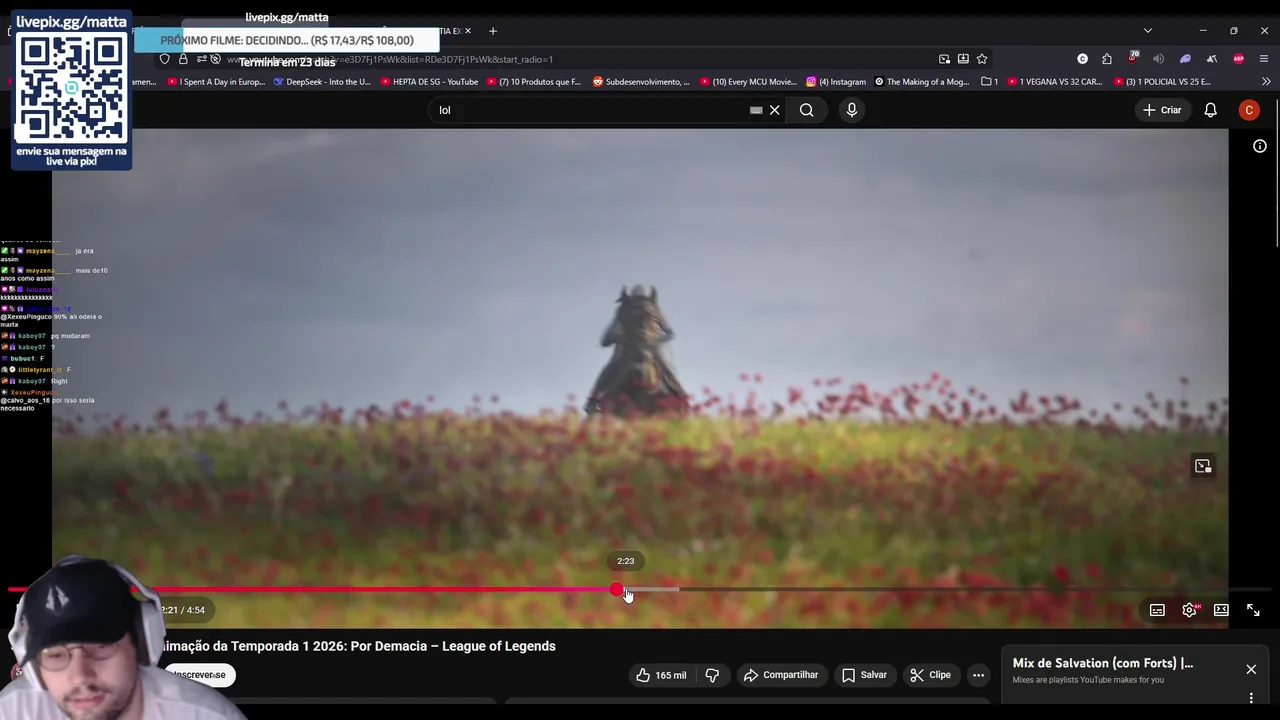Click the livepix QR code overlay
The width and height of the screenshot is (1280, 720).
tap(72, 87)
